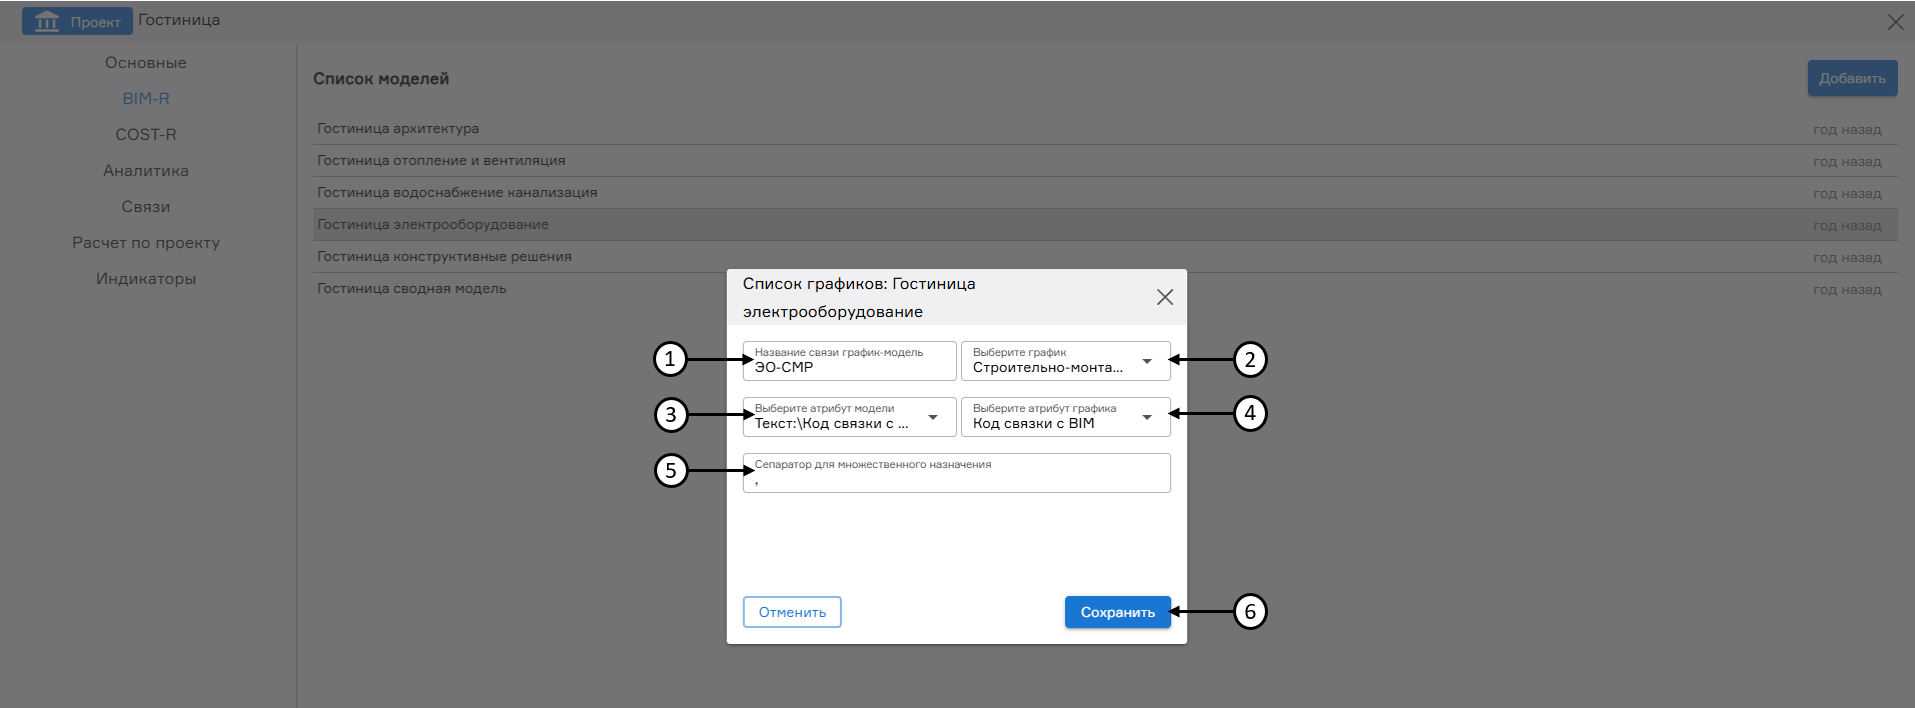Select the Индикаторы menu item
Image resolution: width=1915 pixels, height=708 pixels.
point(146,279)
